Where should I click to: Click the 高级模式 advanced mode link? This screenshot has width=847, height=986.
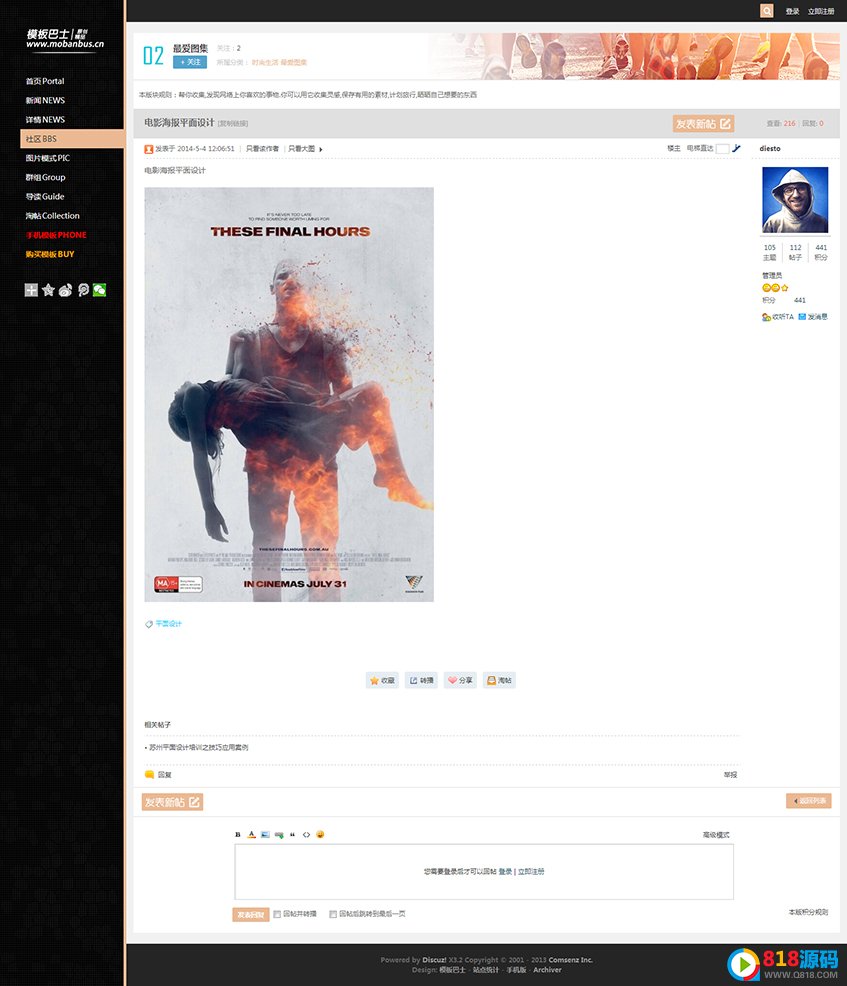pyautogui.click(x=716, y=835)
